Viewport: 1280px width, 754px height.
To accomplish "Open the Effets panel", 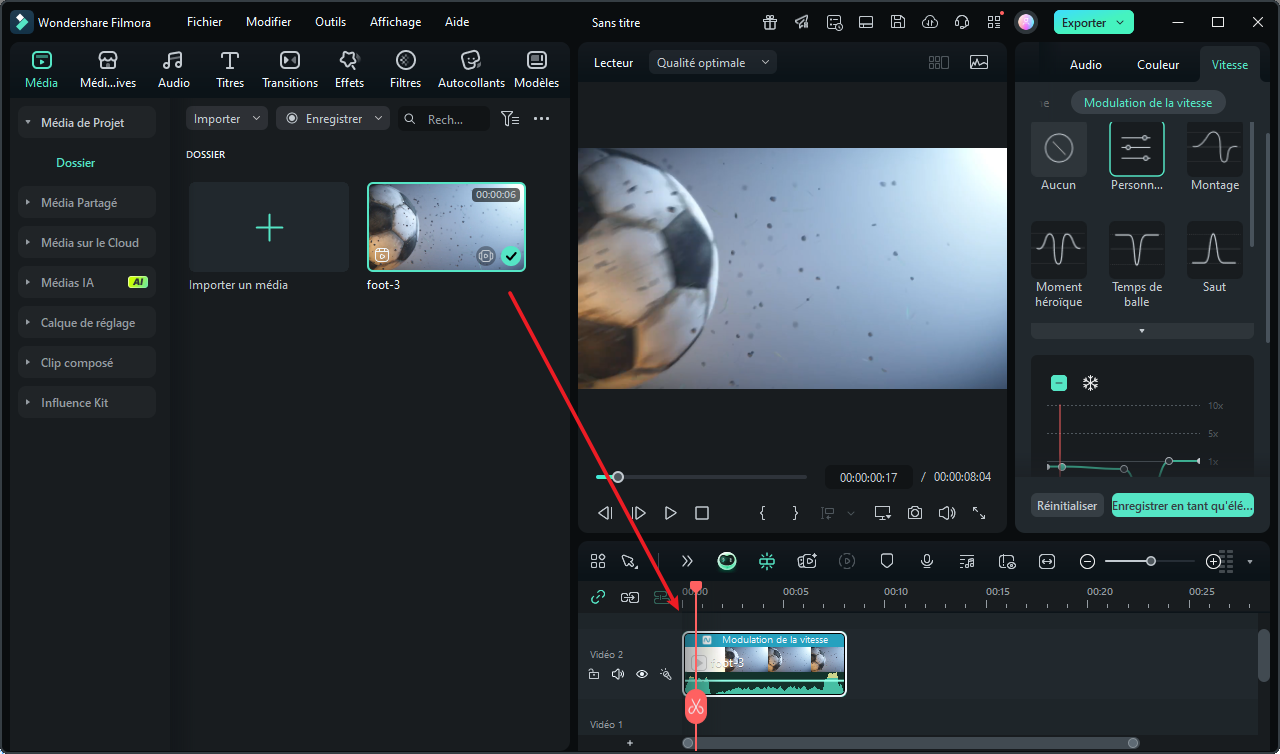I will pyautogui.click(x=349, y=70).
